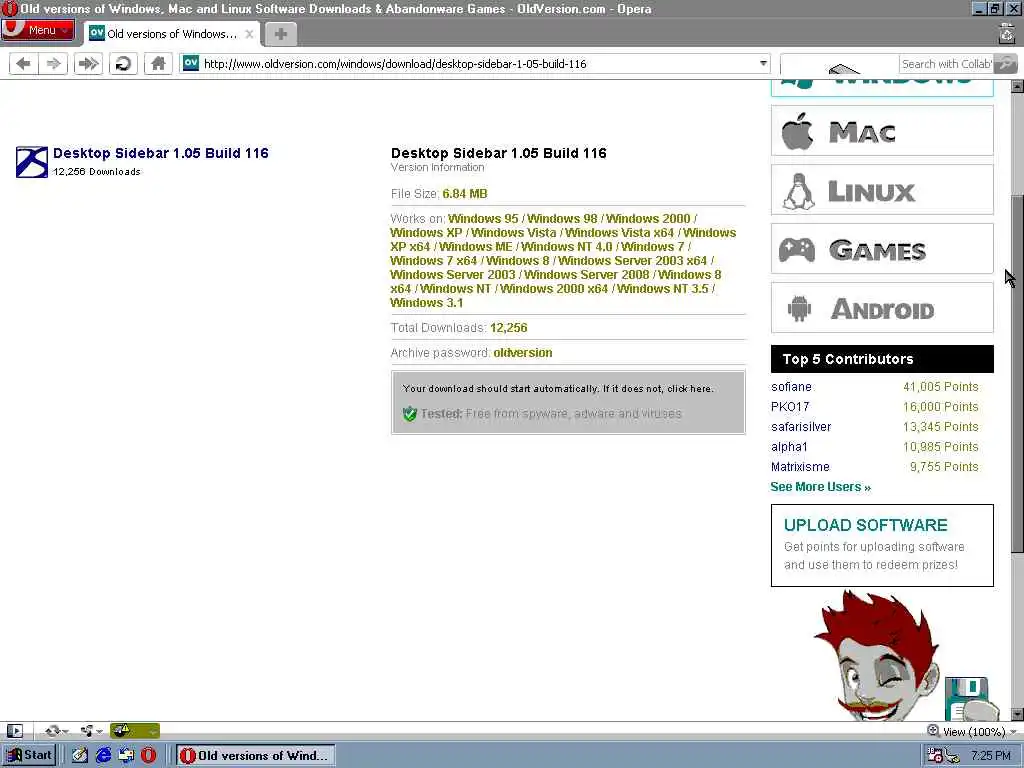Image resolution: width=1024 pixels, height=768 pixels.
Task: Click the Forward navigation arrow
Action: point(54,63)
